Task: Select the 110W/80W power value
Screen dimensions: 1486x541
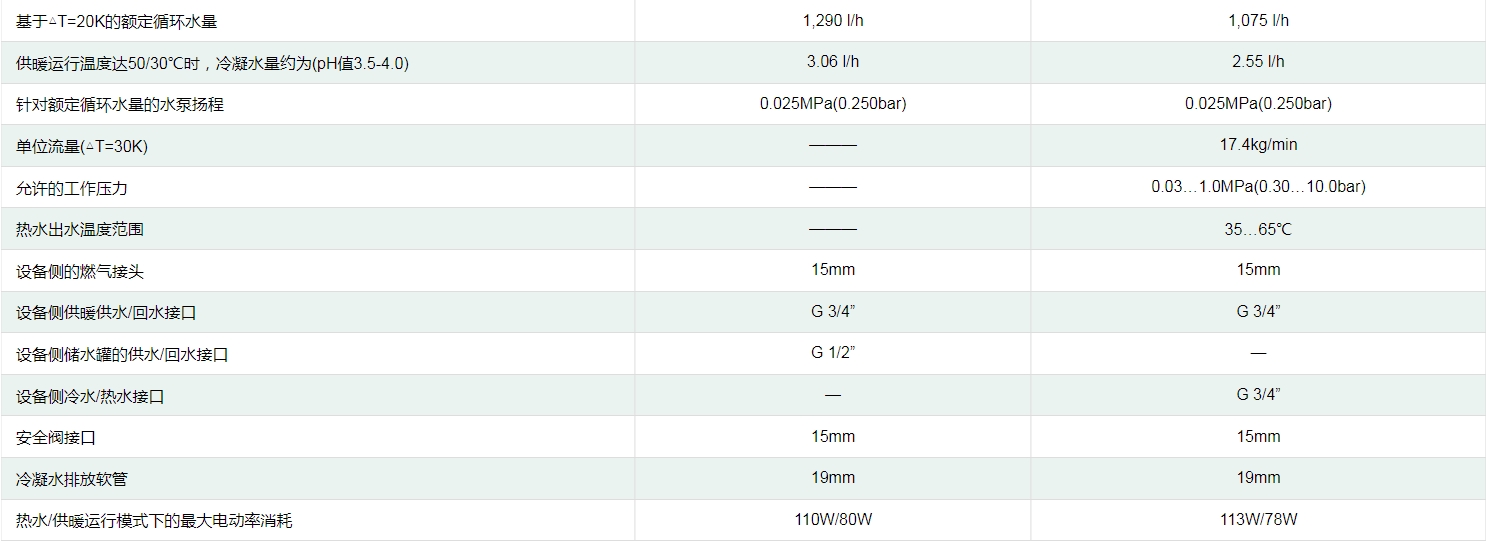Action: pos(833,519)
